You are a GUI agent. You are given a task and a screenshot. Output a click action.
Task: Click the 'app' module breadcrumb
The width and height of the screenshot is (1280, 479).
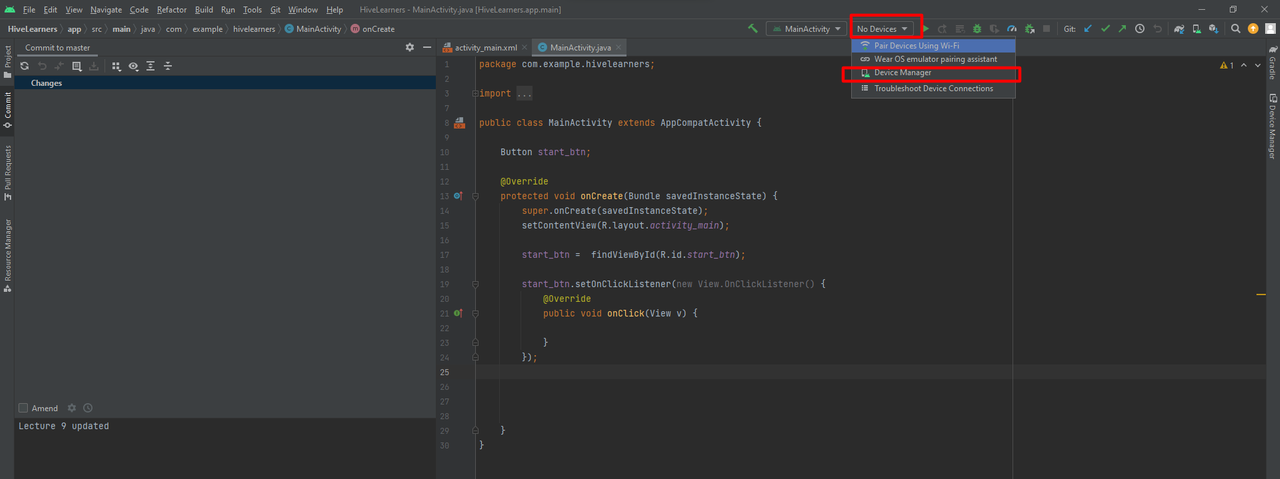tap(74, 29)
